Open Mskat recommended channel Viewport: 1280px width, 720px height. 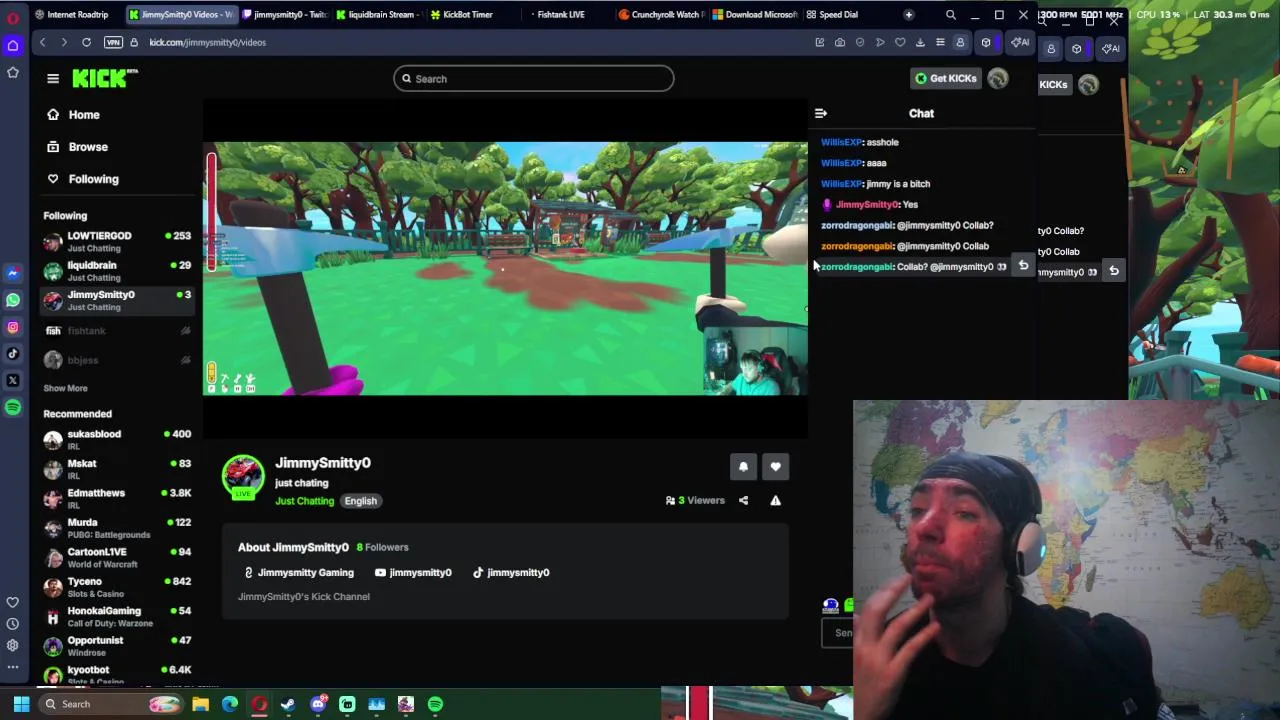[x=117, y=469]
